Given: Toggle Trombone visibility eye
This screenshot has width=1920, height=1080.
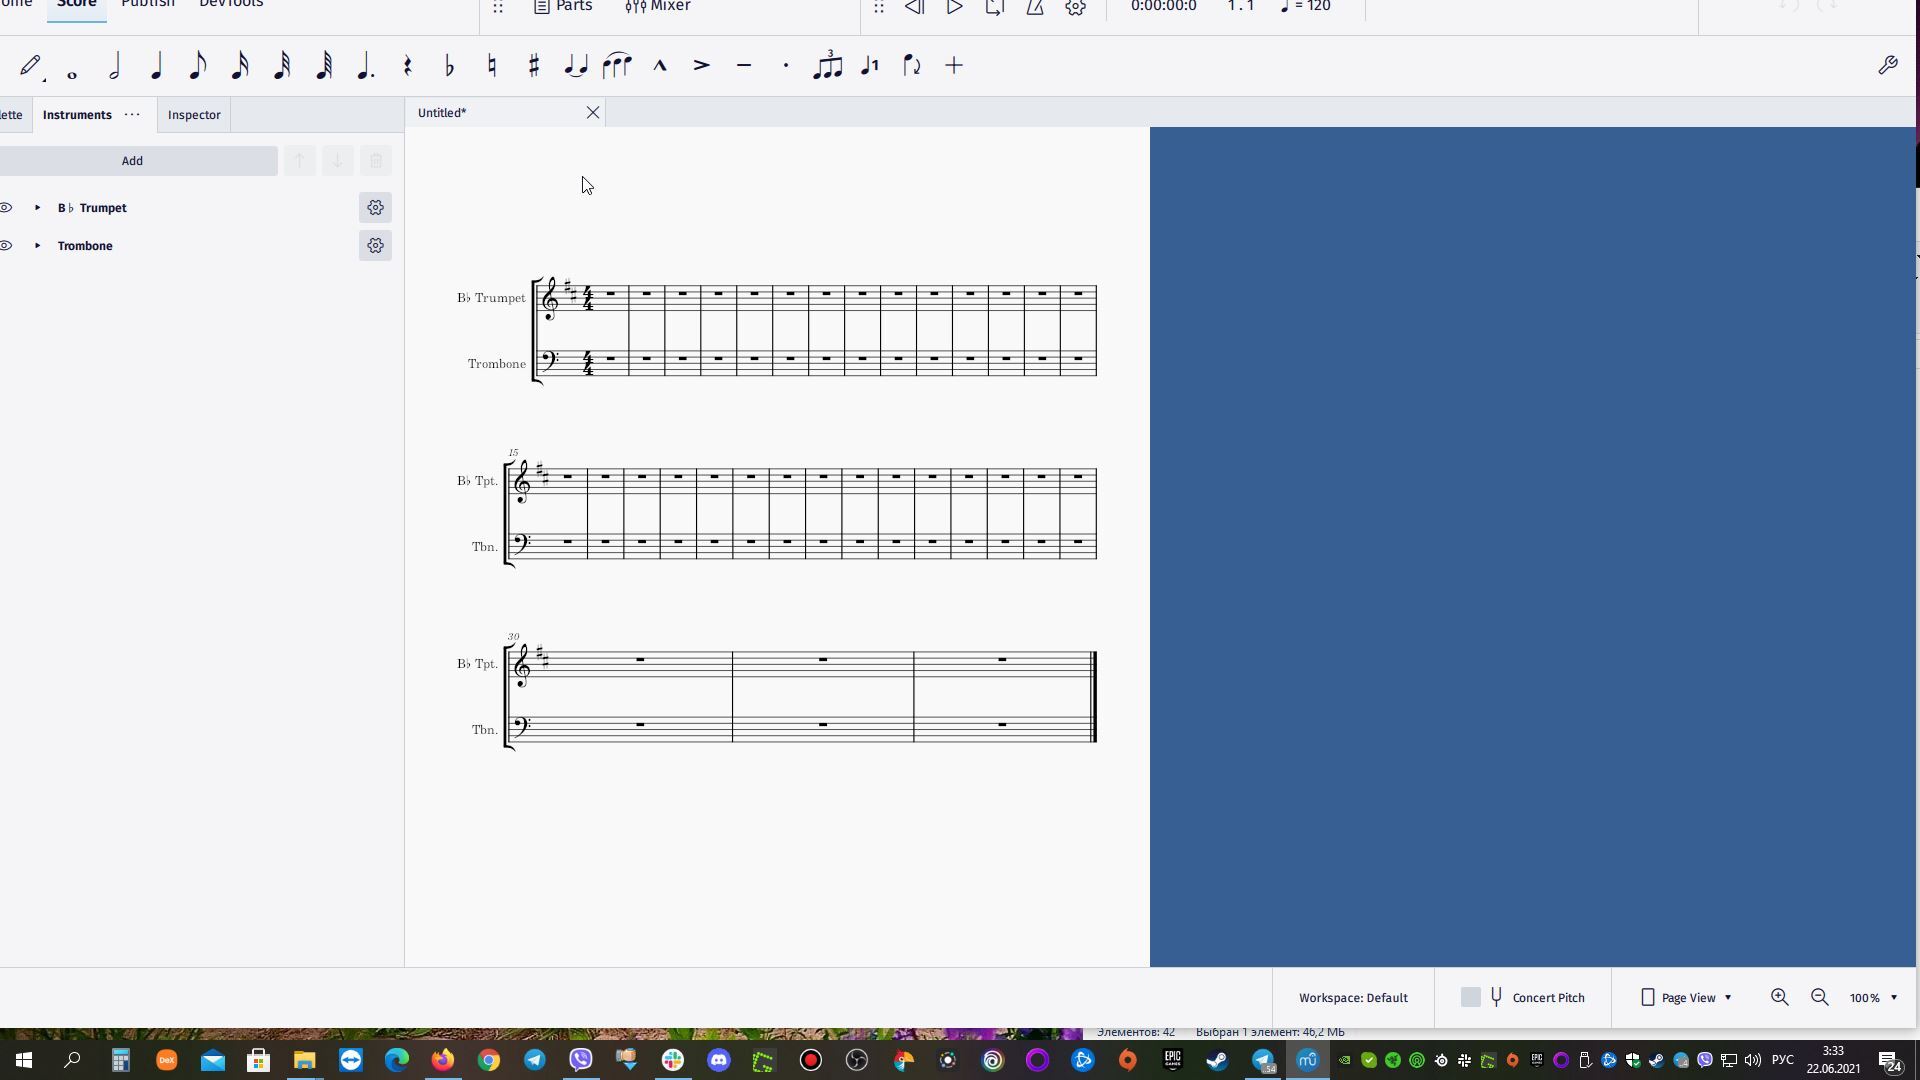Looking at the screenshot, I should [x=6, y=246].
